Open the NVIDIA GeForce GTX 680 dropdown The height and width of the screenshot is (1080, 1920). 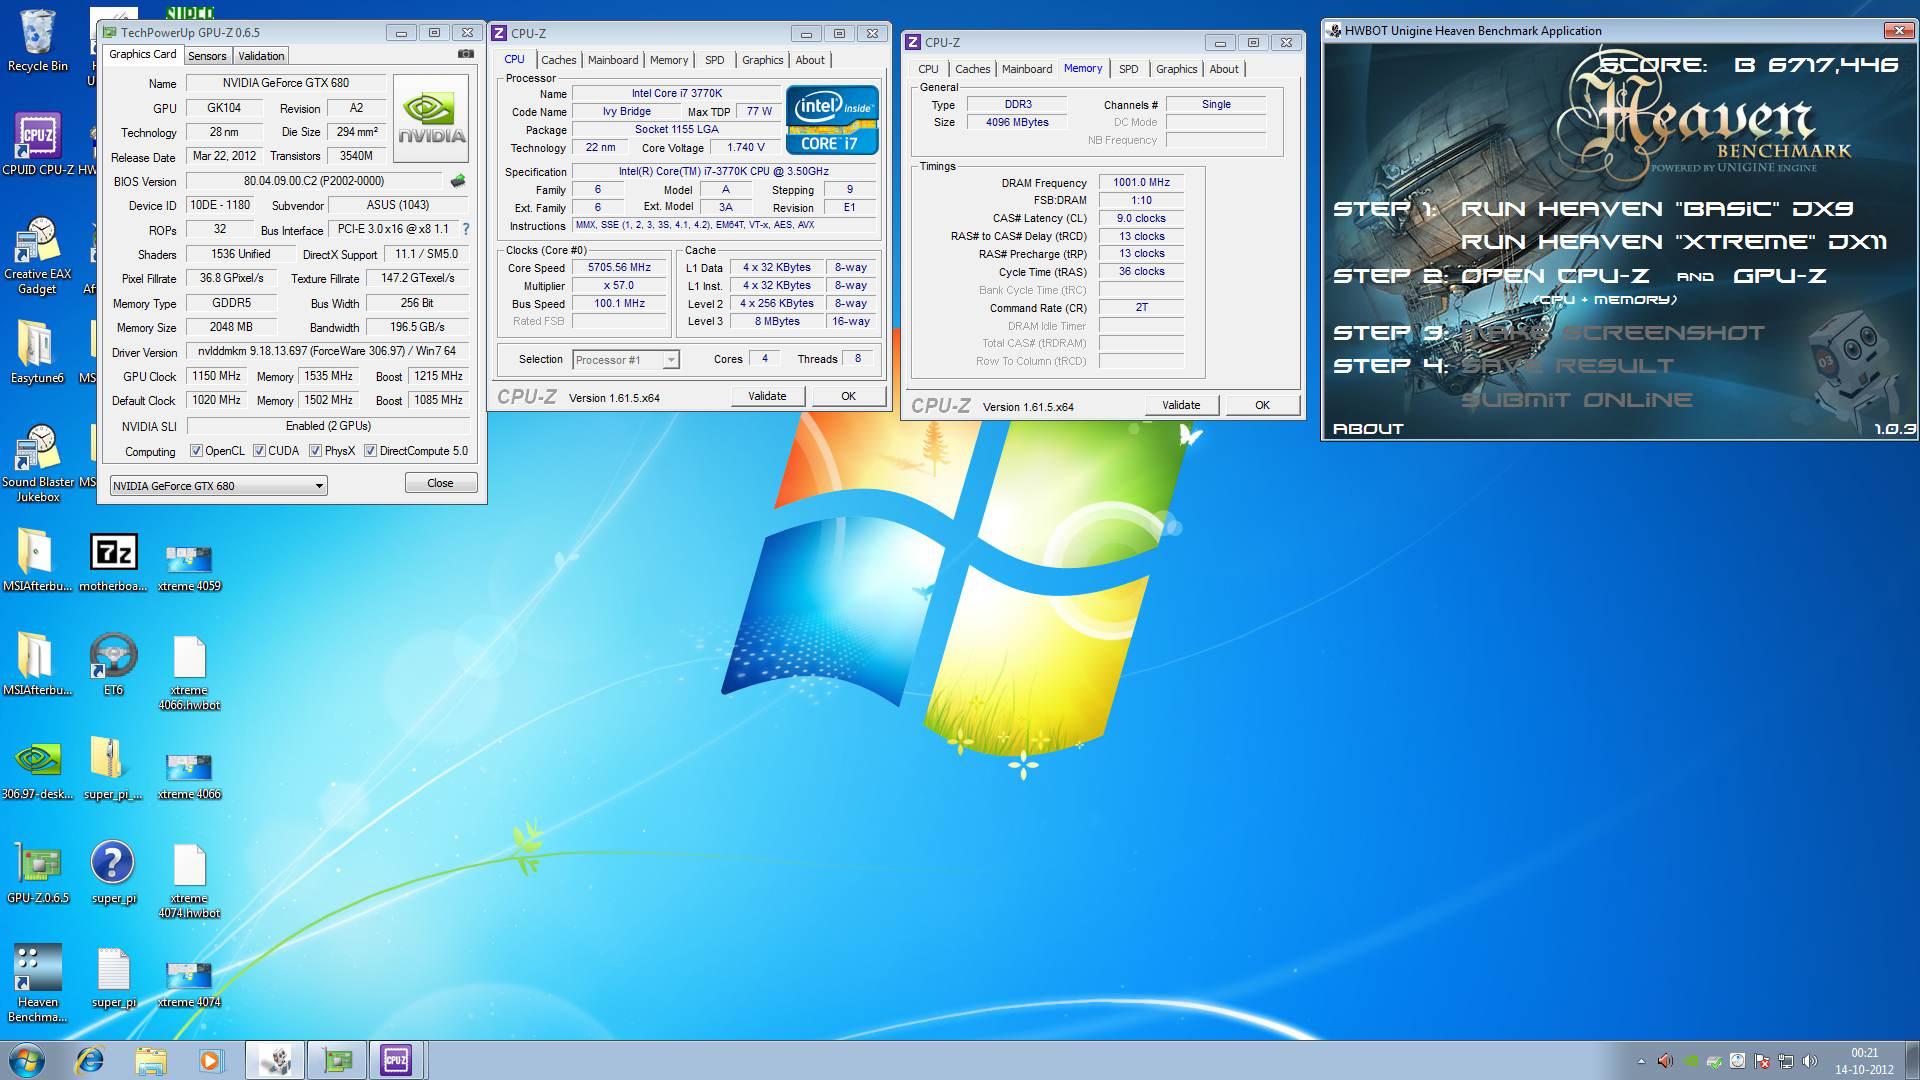218,486
